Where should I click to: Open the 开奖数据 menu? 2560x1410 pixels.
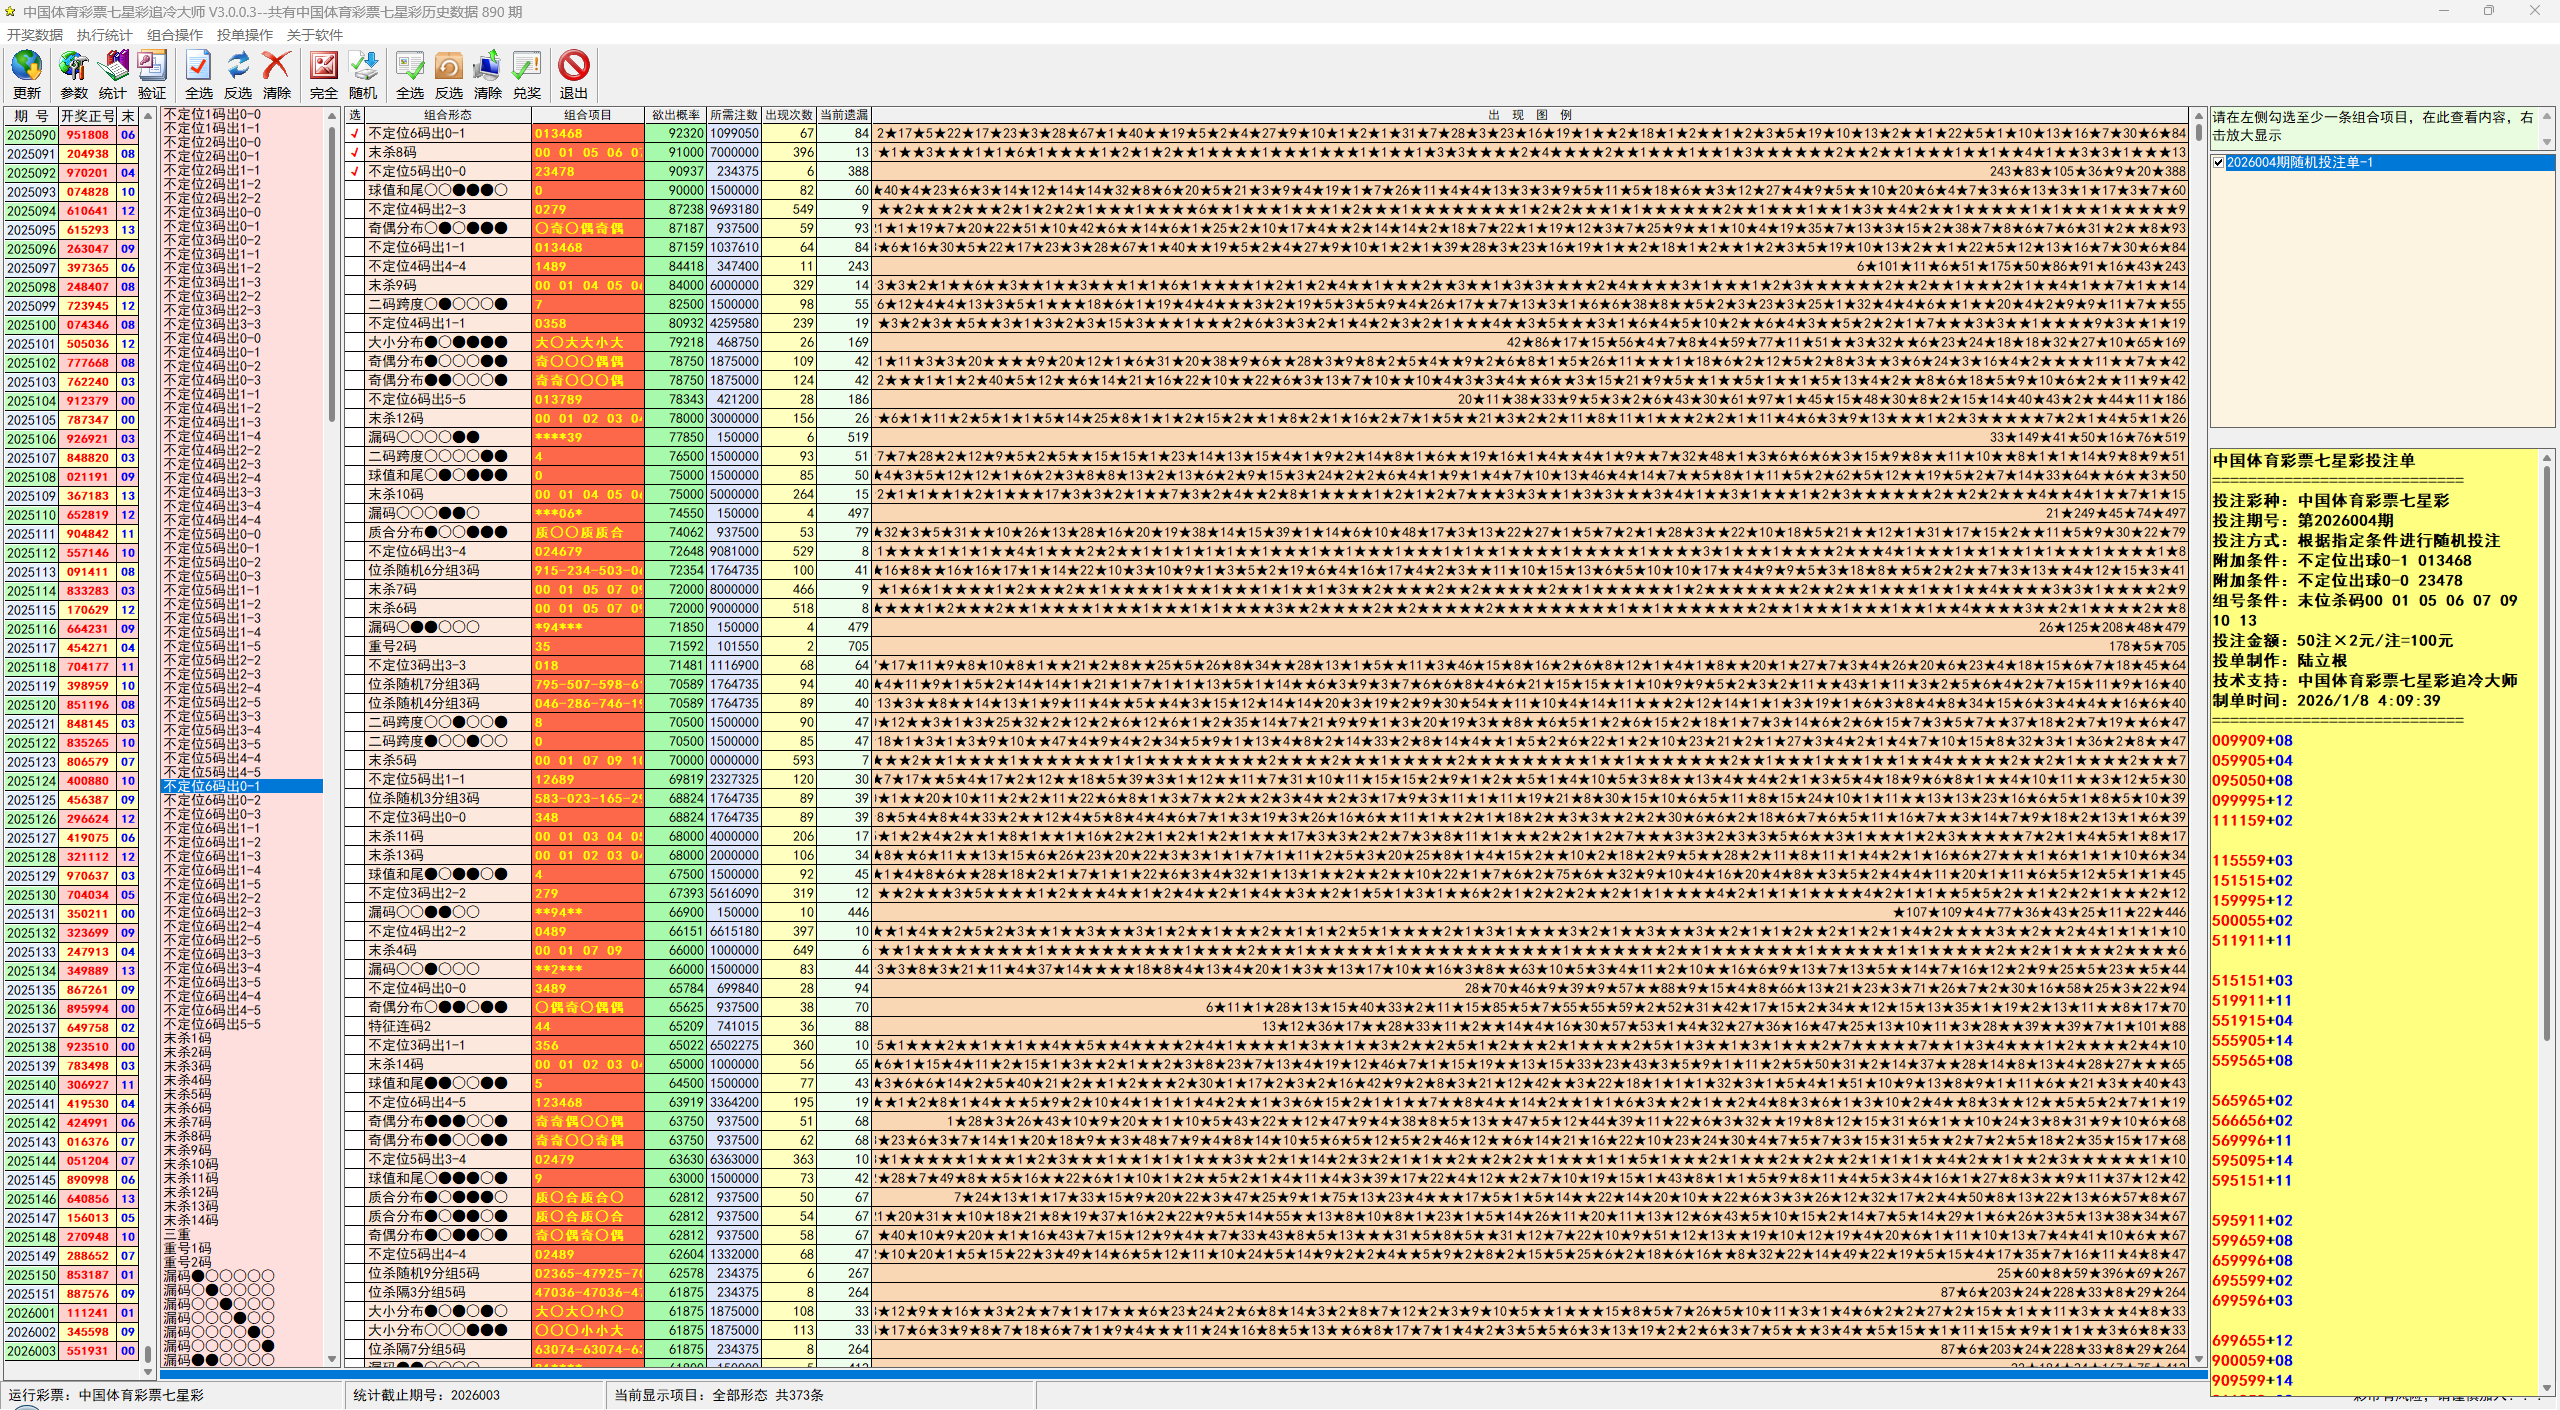click(35, 35)
